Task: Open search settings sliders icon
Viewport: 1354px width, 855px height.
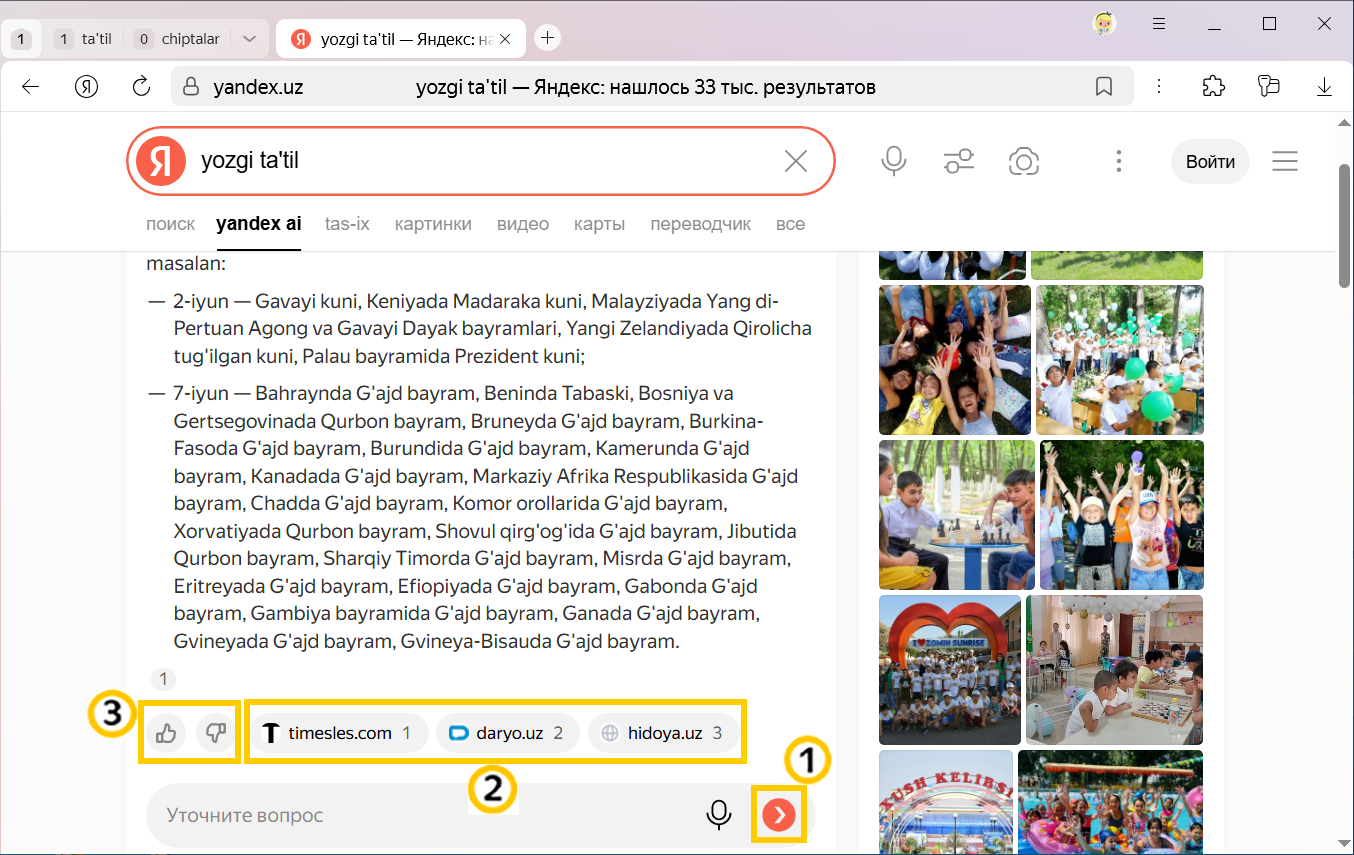Action: (958, 161)
